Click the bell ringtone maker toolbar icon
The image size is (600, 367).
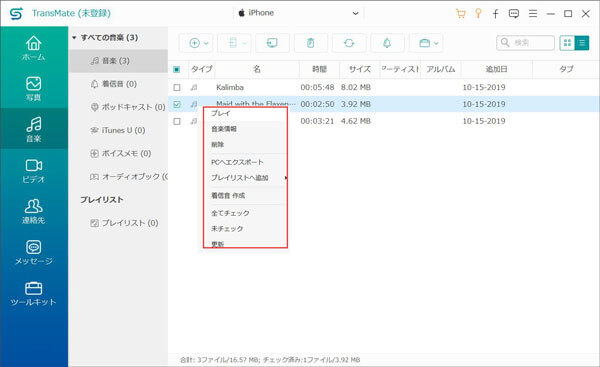387,43
